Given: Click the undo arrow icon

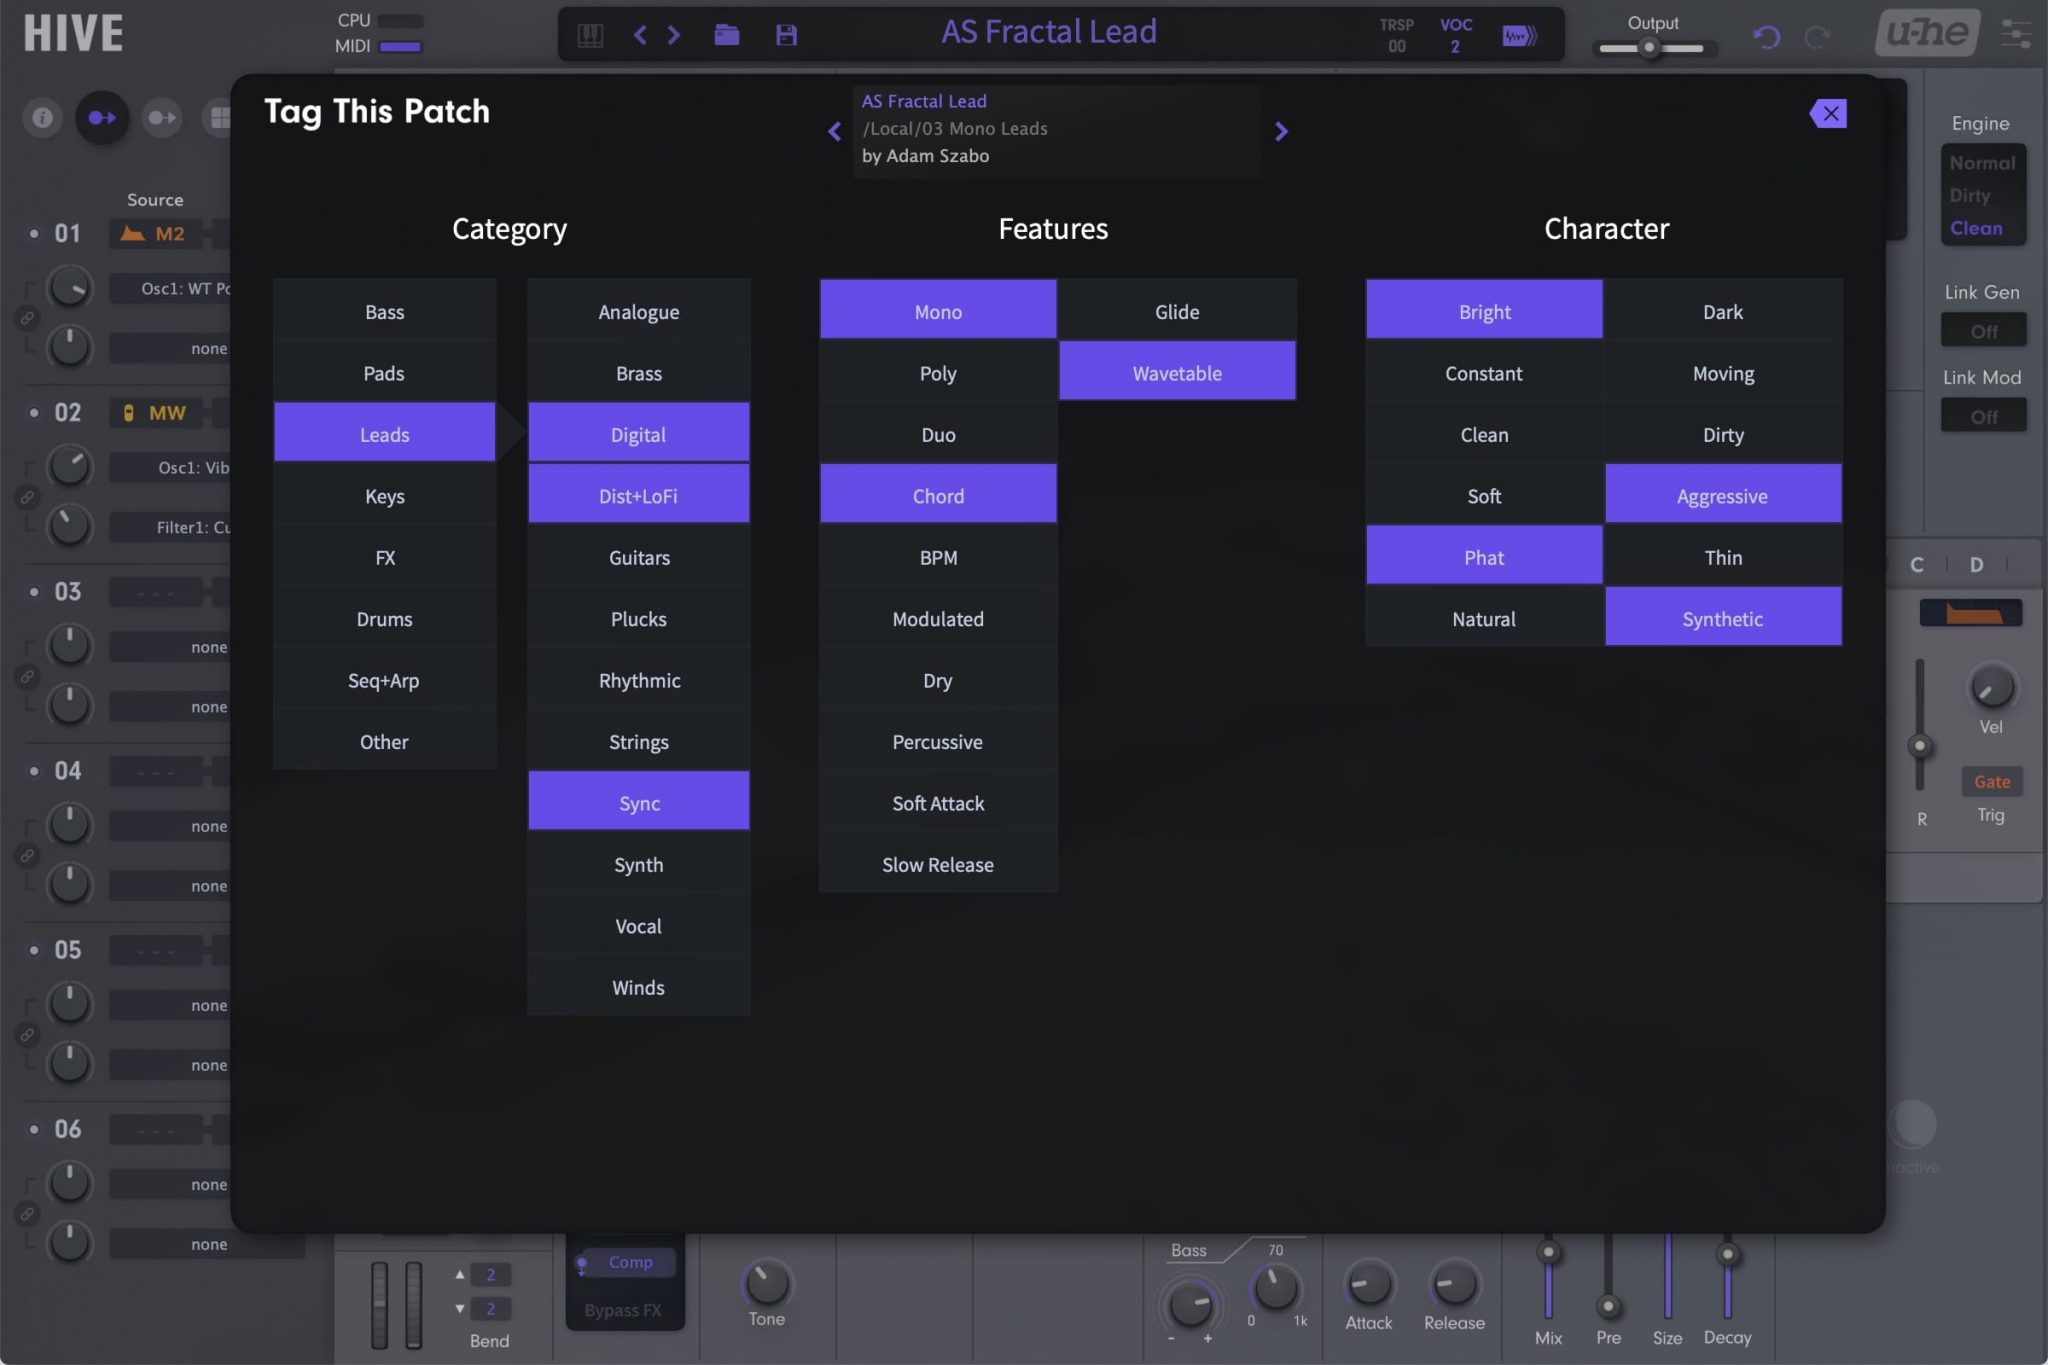Looking at the screenshot, I should pos(1767,37).
